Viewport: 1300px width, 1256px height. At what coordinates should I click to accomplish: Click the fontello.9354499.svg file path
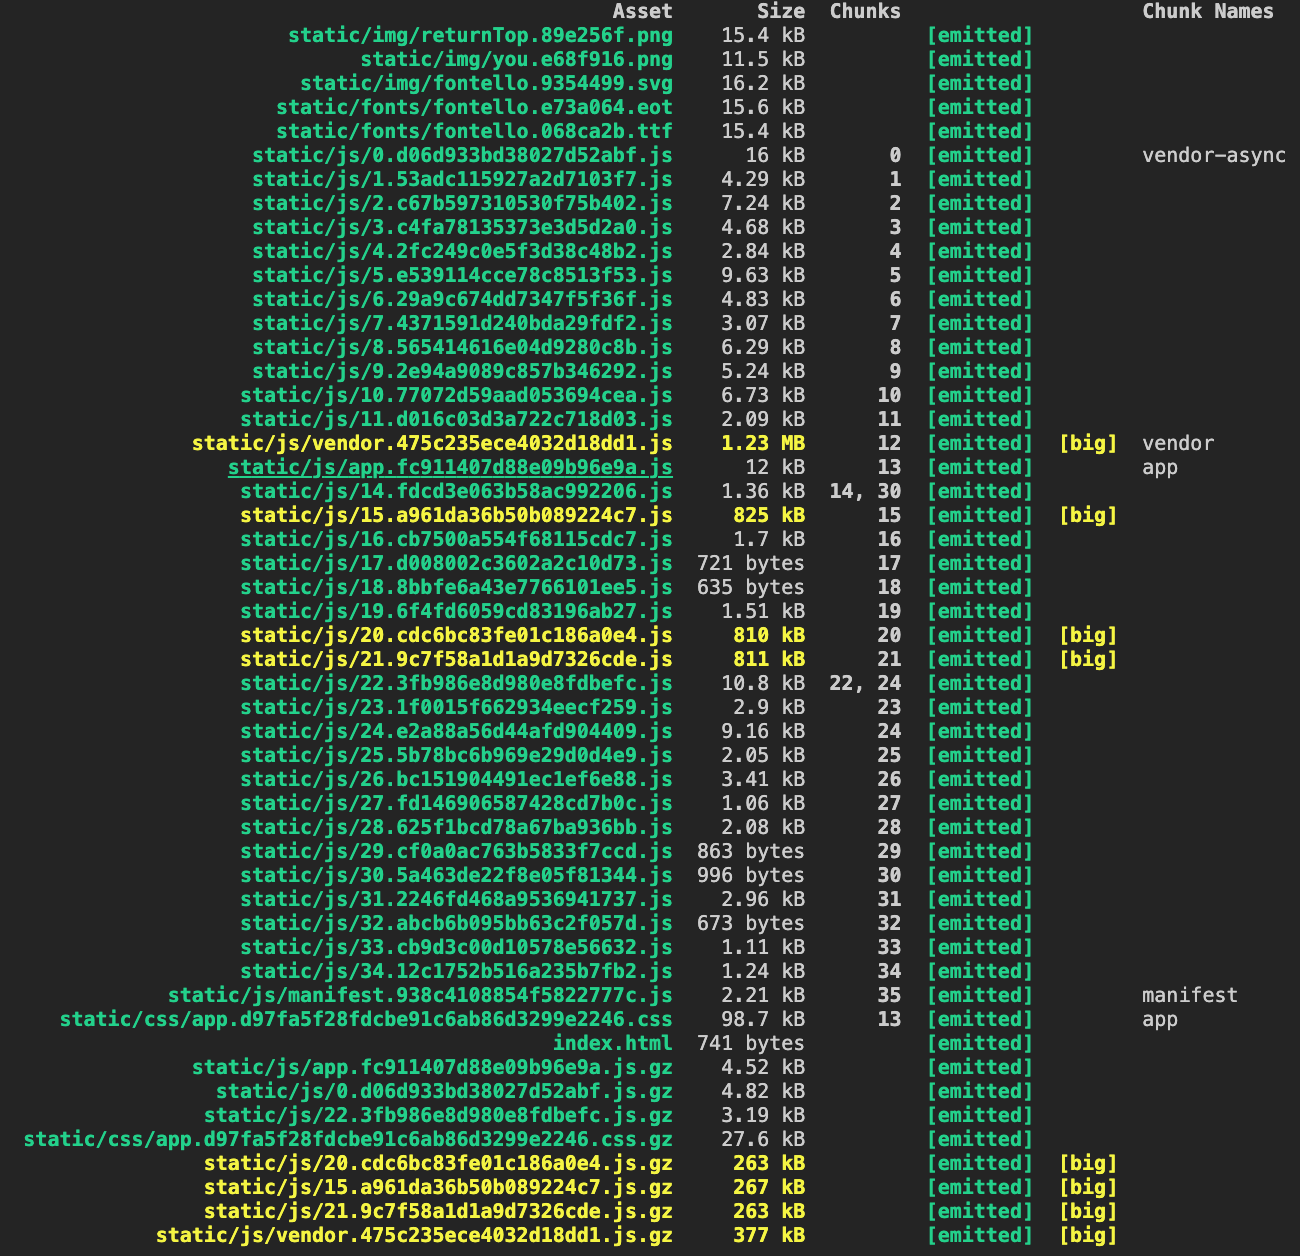pyautogui.click(x=486, y=84)
